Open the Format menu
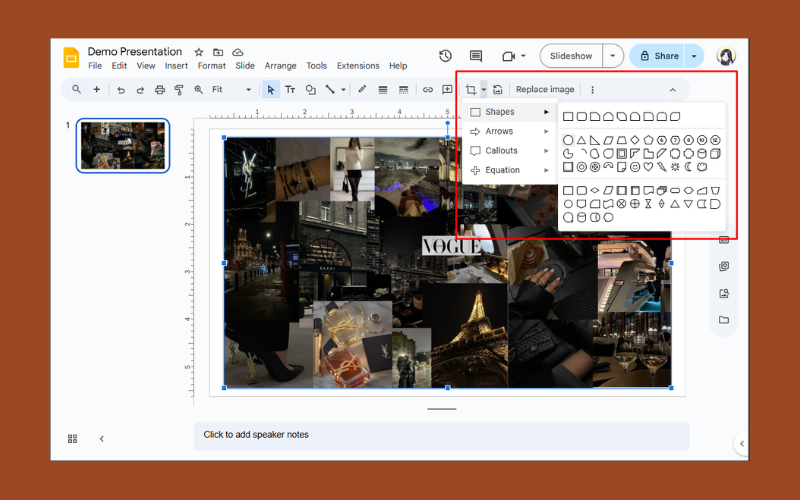The height and width of the screenshot is (500, 800). (211, 66)
